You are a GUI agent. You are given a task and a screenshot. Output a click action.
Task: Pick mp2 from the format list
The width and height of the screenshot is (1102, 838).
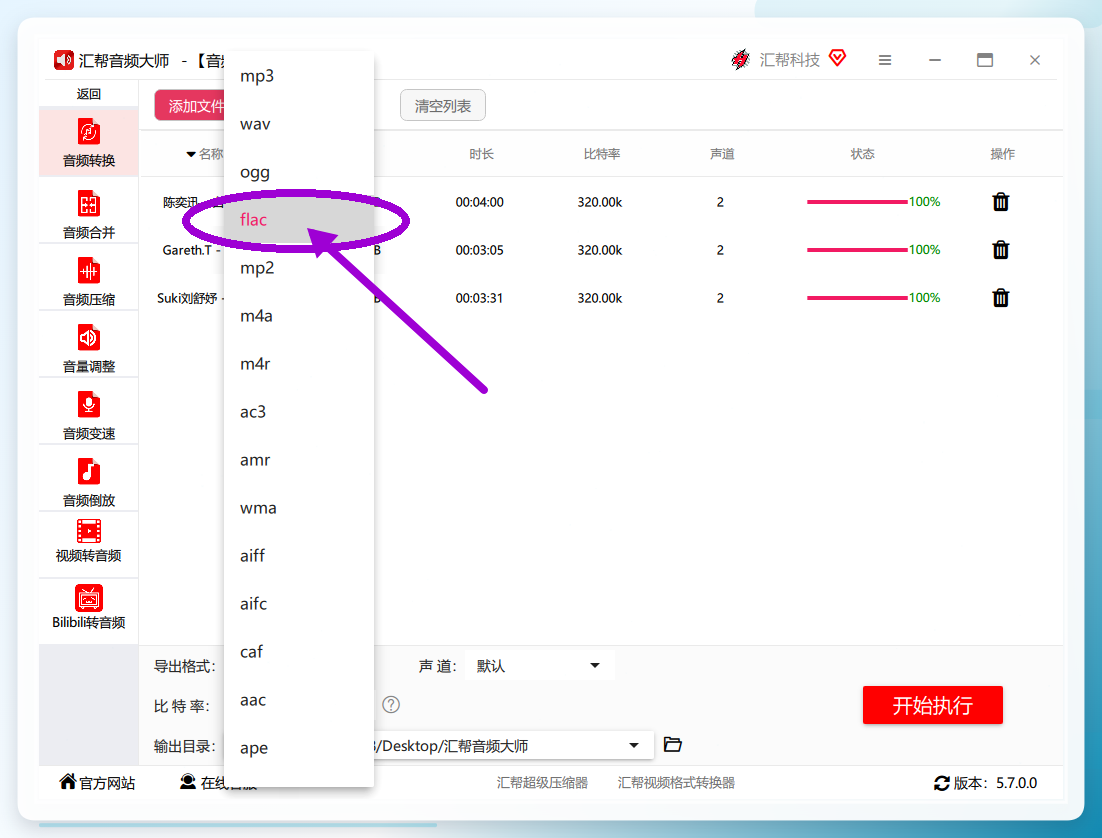point(299,268)
